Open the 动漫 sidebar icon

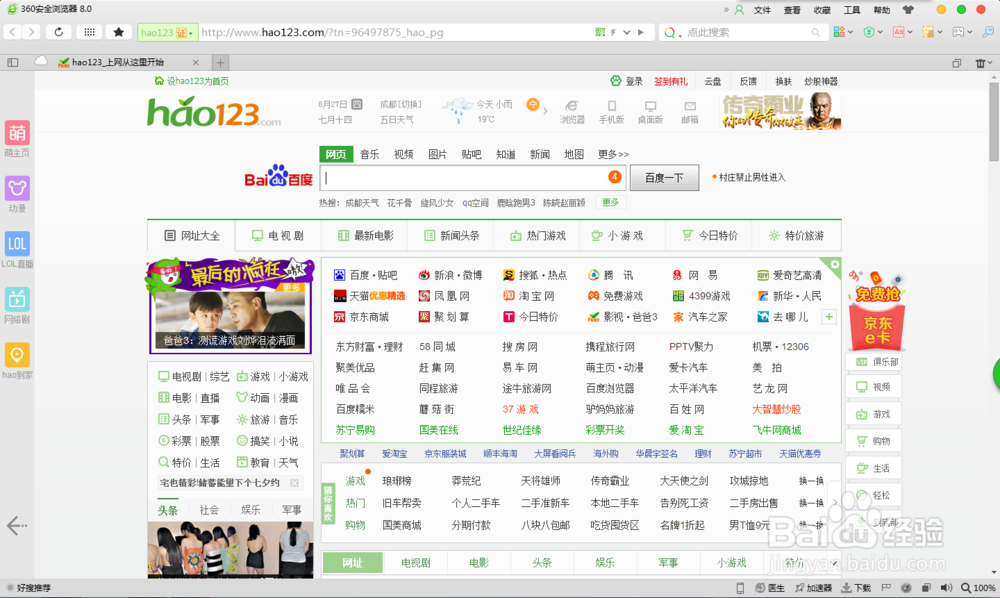coord(17,188)
